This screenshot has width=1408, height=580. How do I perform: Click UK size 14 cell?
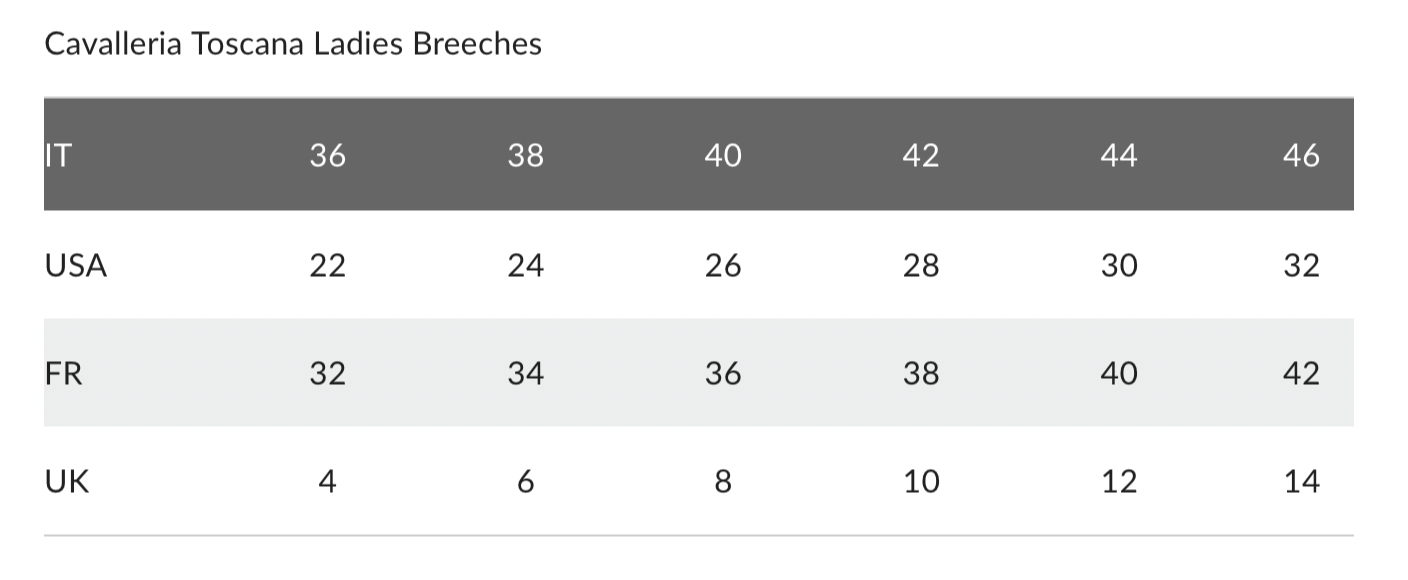1301,483
